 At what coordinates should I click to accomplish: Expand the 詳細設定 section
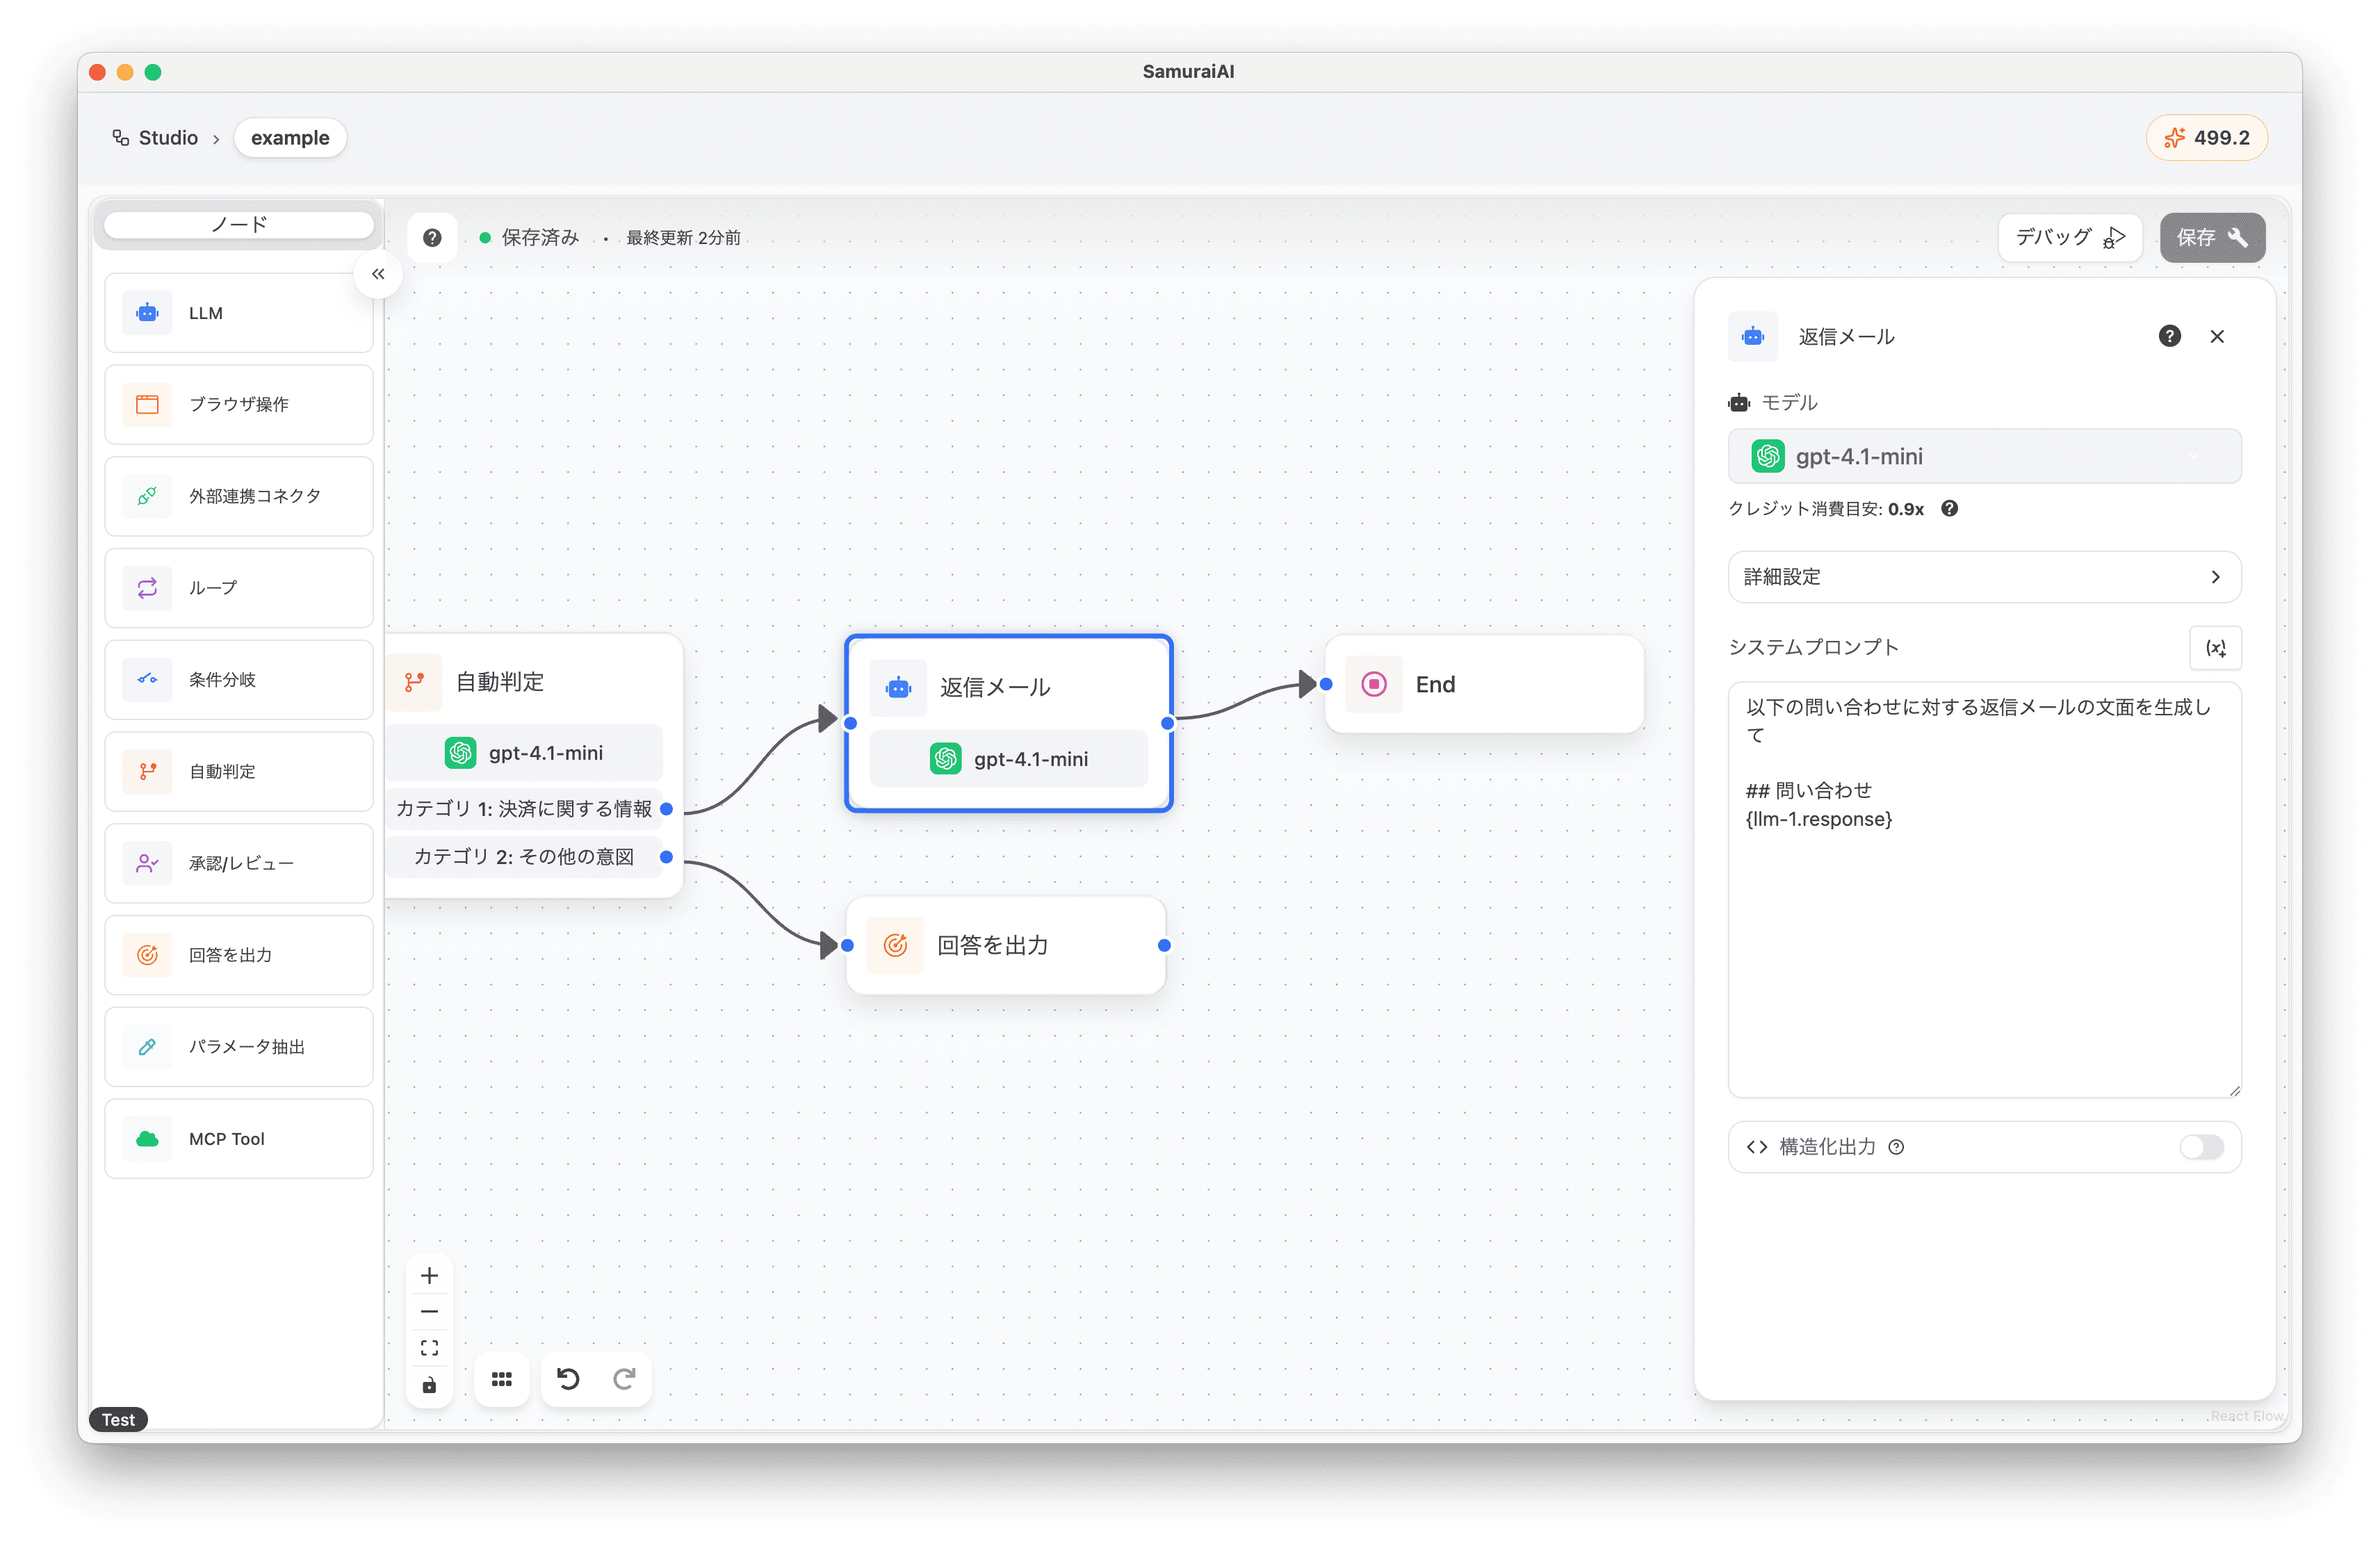click(1983, 577)
